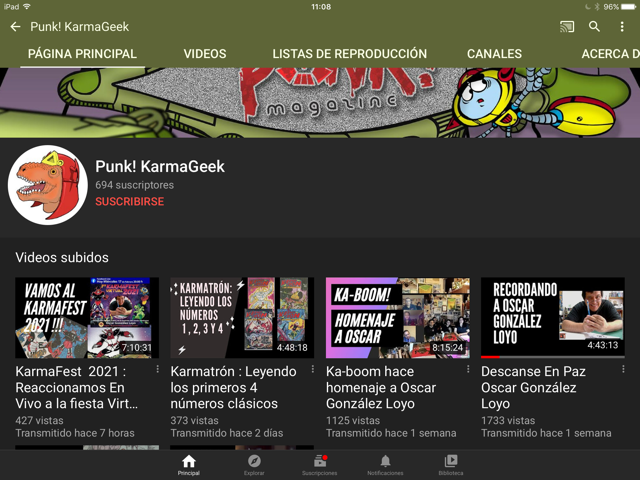Open 'Ka-boom hace homenaje a Oscar' title

(x=381, y=387)
